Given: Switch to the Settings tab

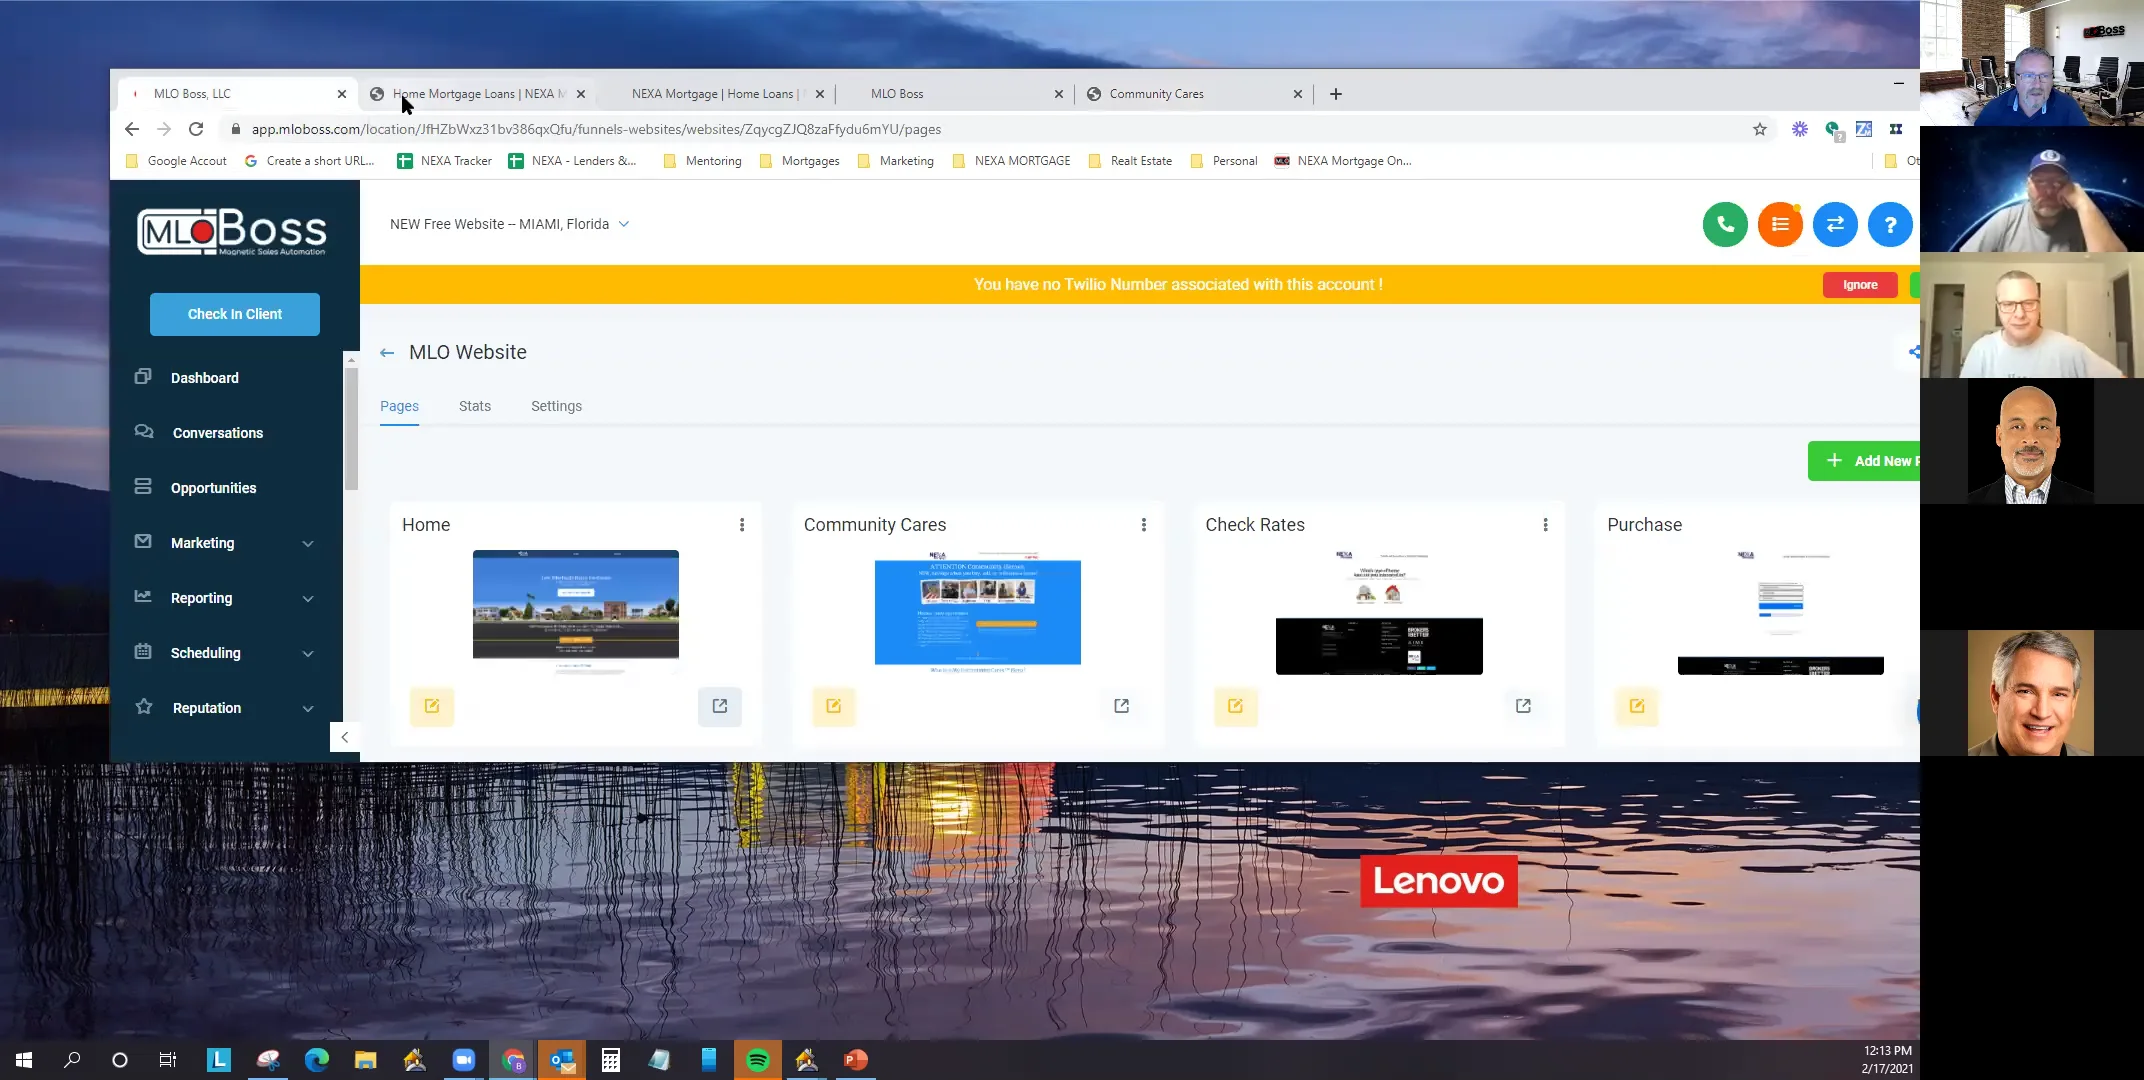Looking at the screenshot, I should 556,406.
